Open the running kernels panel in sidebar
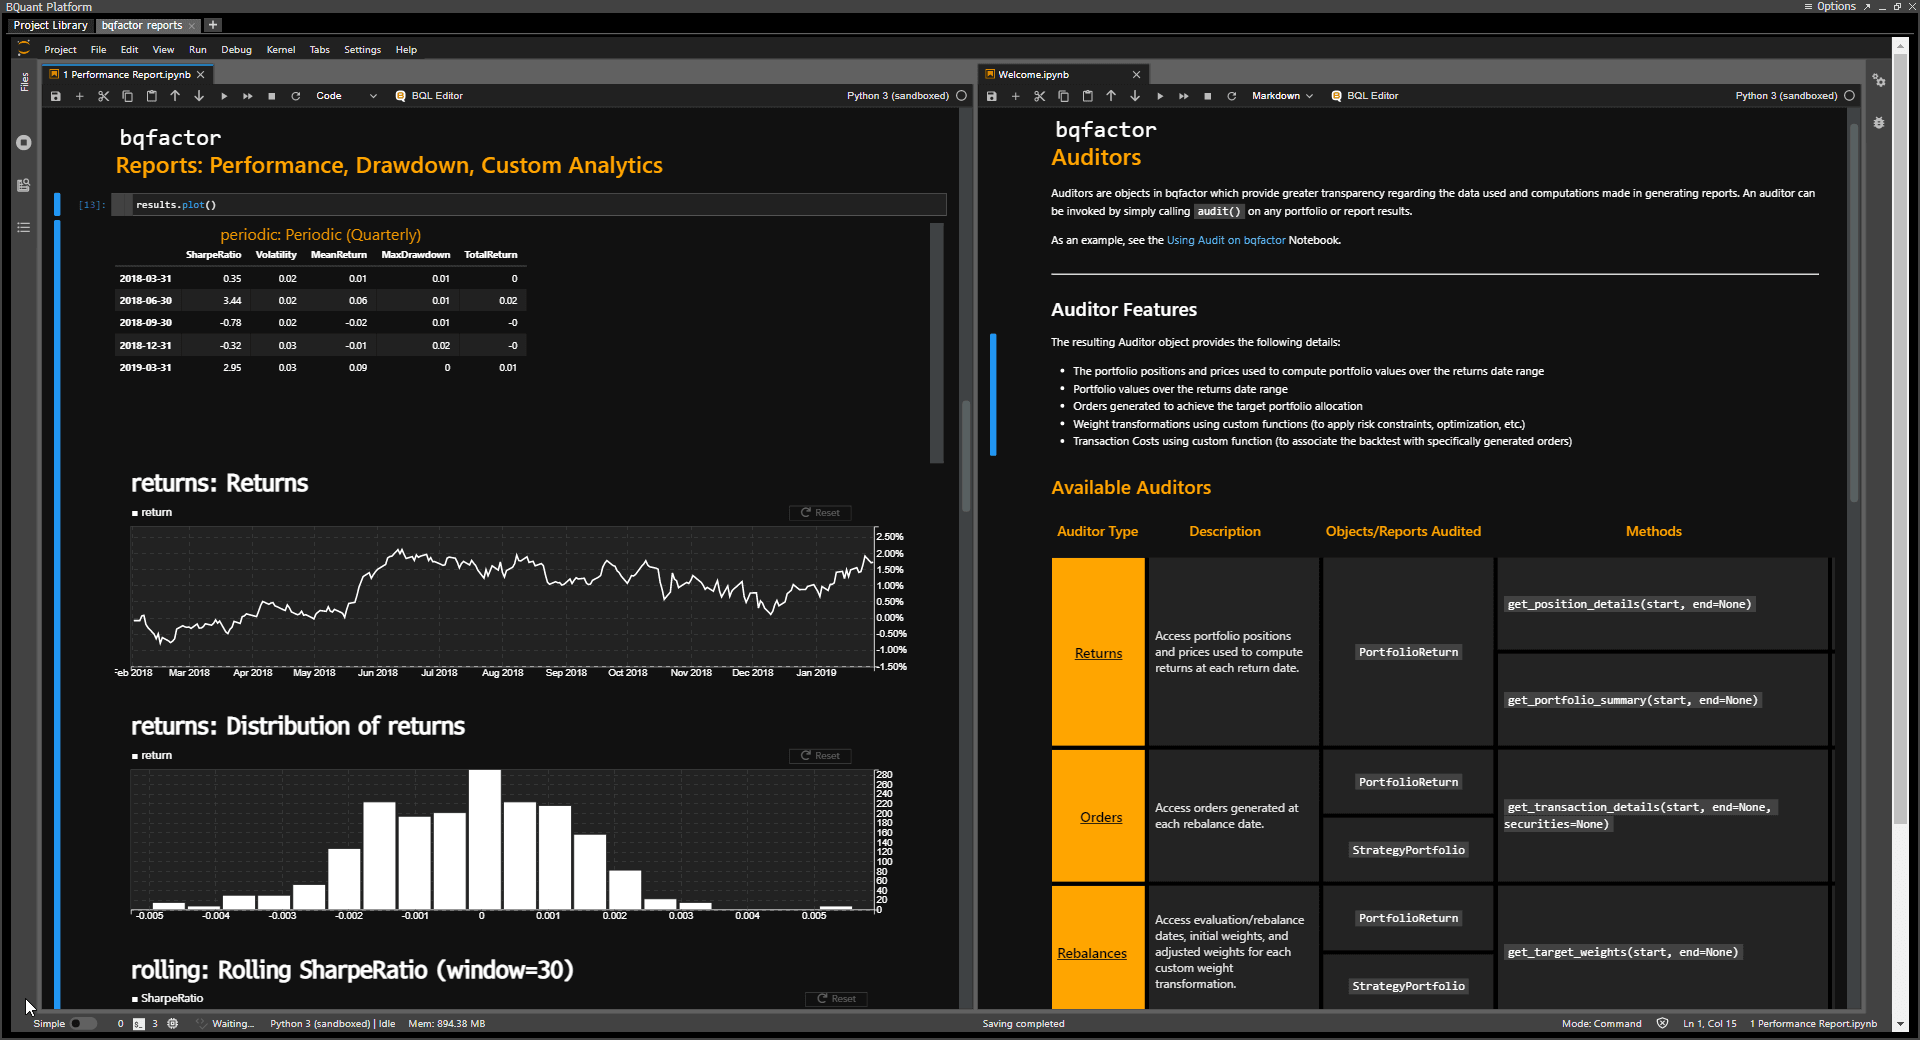Screen dimensions: 1920x1040 [x=23, y=142]
